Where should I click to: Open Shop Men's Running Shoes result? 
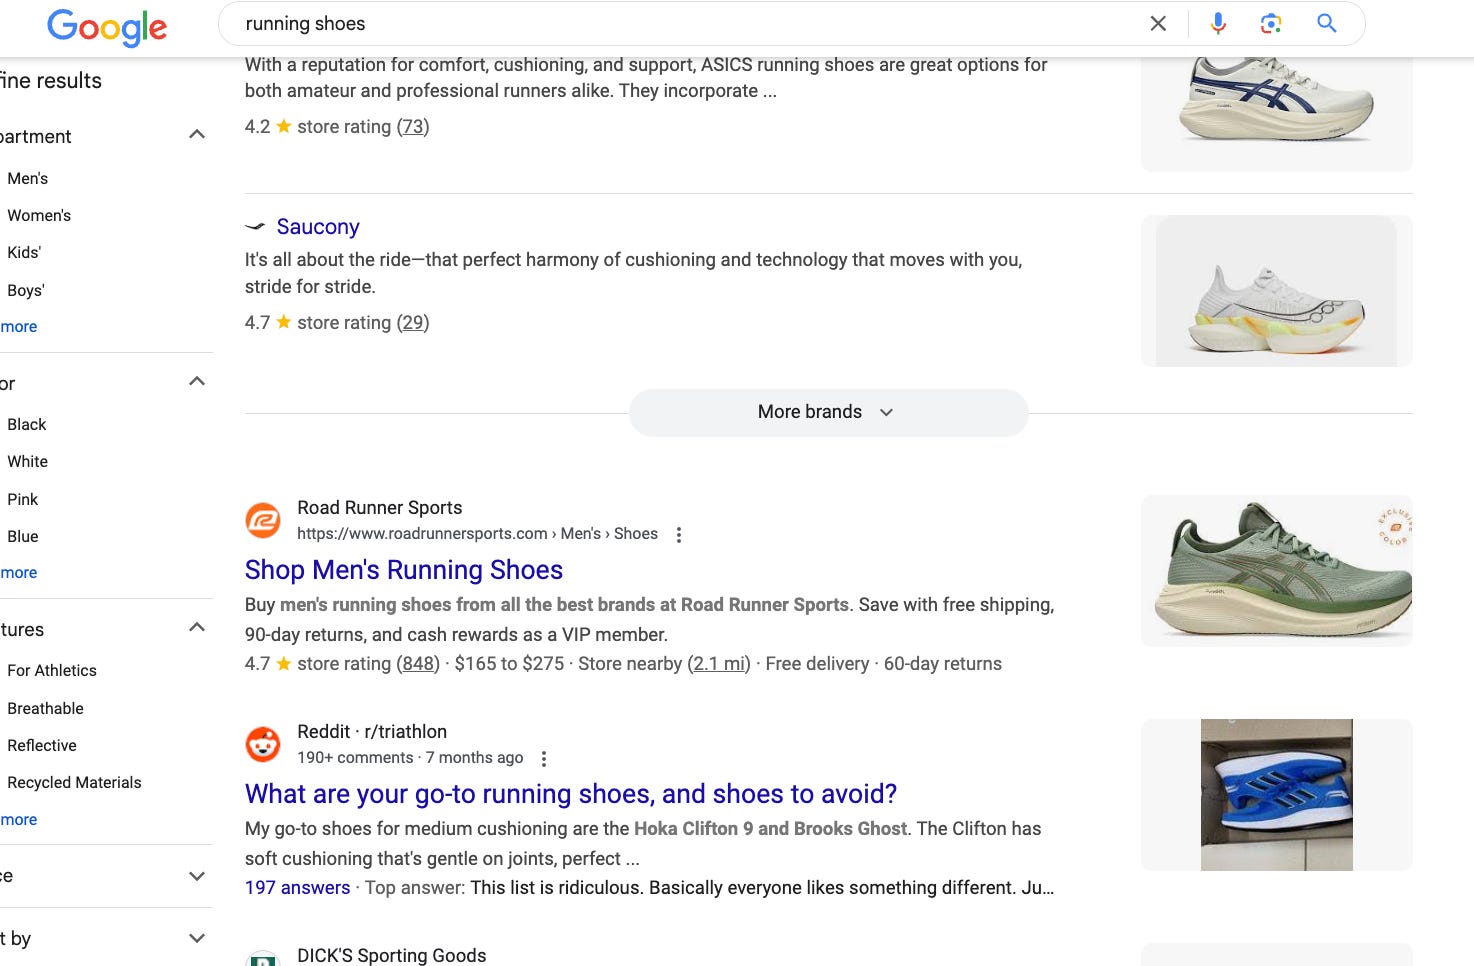[404, 569]
